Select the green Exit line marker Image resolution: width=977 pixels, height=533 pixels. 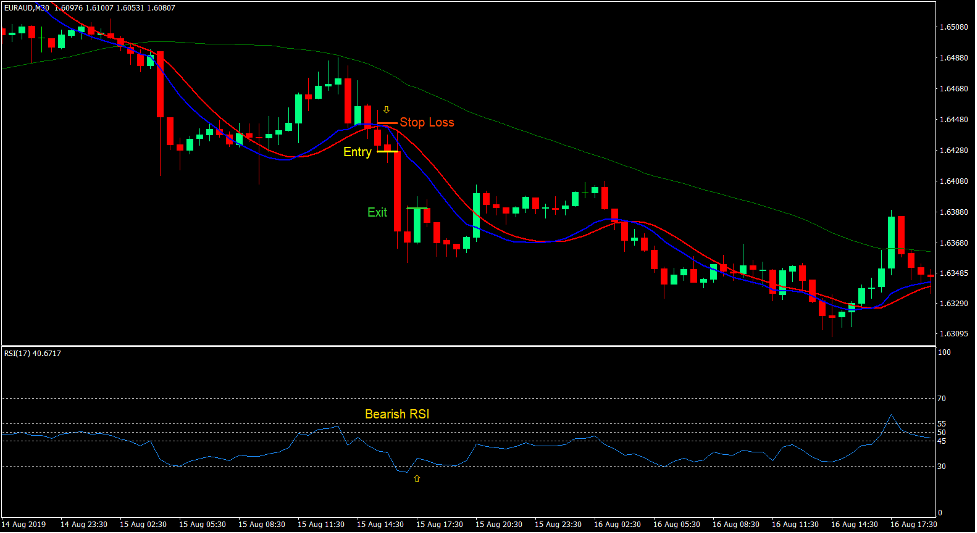417,208
